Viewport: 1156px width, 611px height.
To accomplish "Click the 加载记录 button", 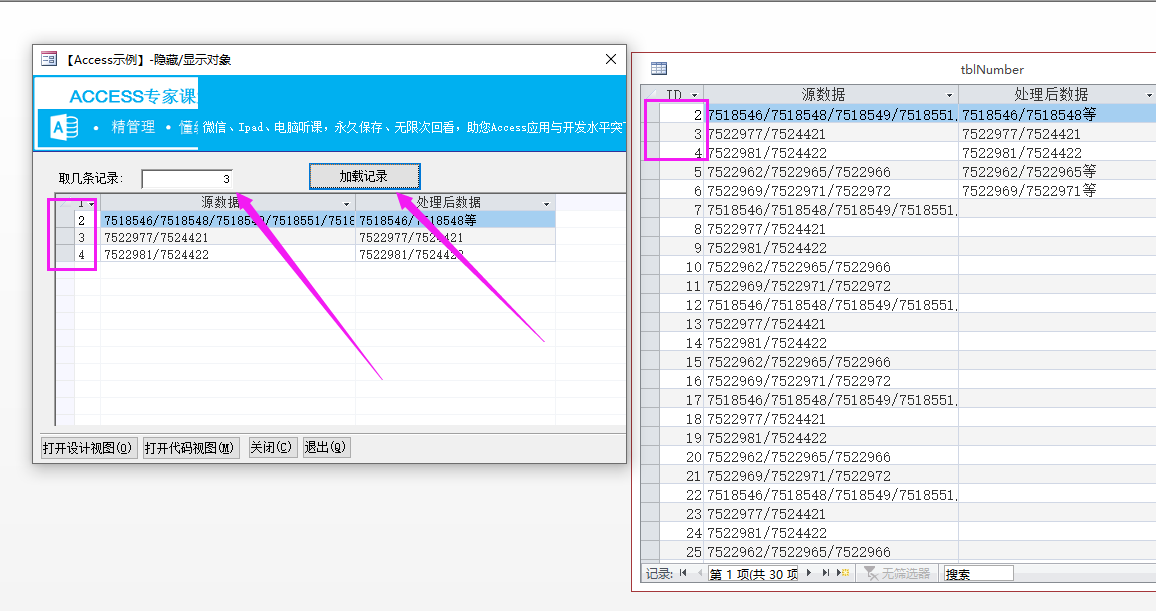I will click(x=364, y=176).
